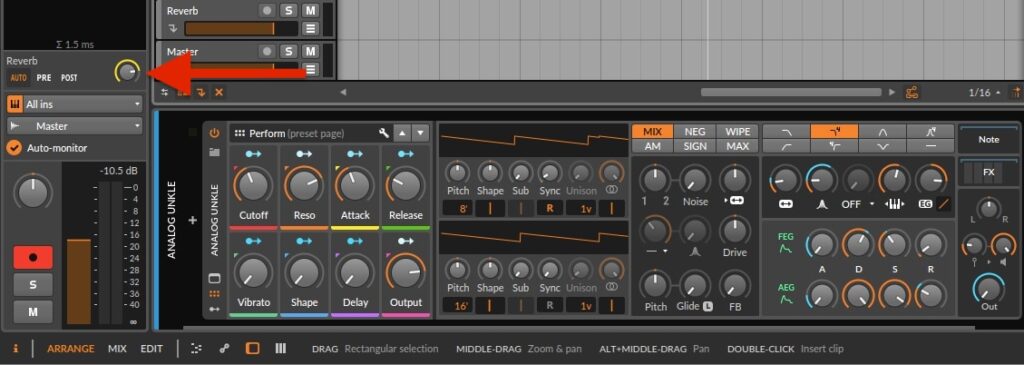Click the wrench icon beside Perform page

[384, 133]
